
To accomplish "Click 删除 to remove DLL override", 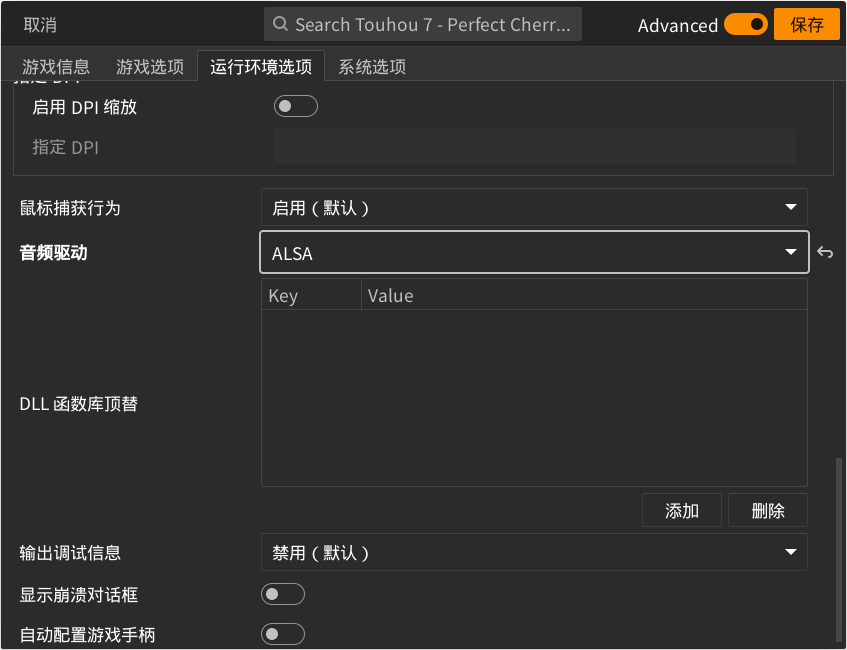I will click(768, 510).
